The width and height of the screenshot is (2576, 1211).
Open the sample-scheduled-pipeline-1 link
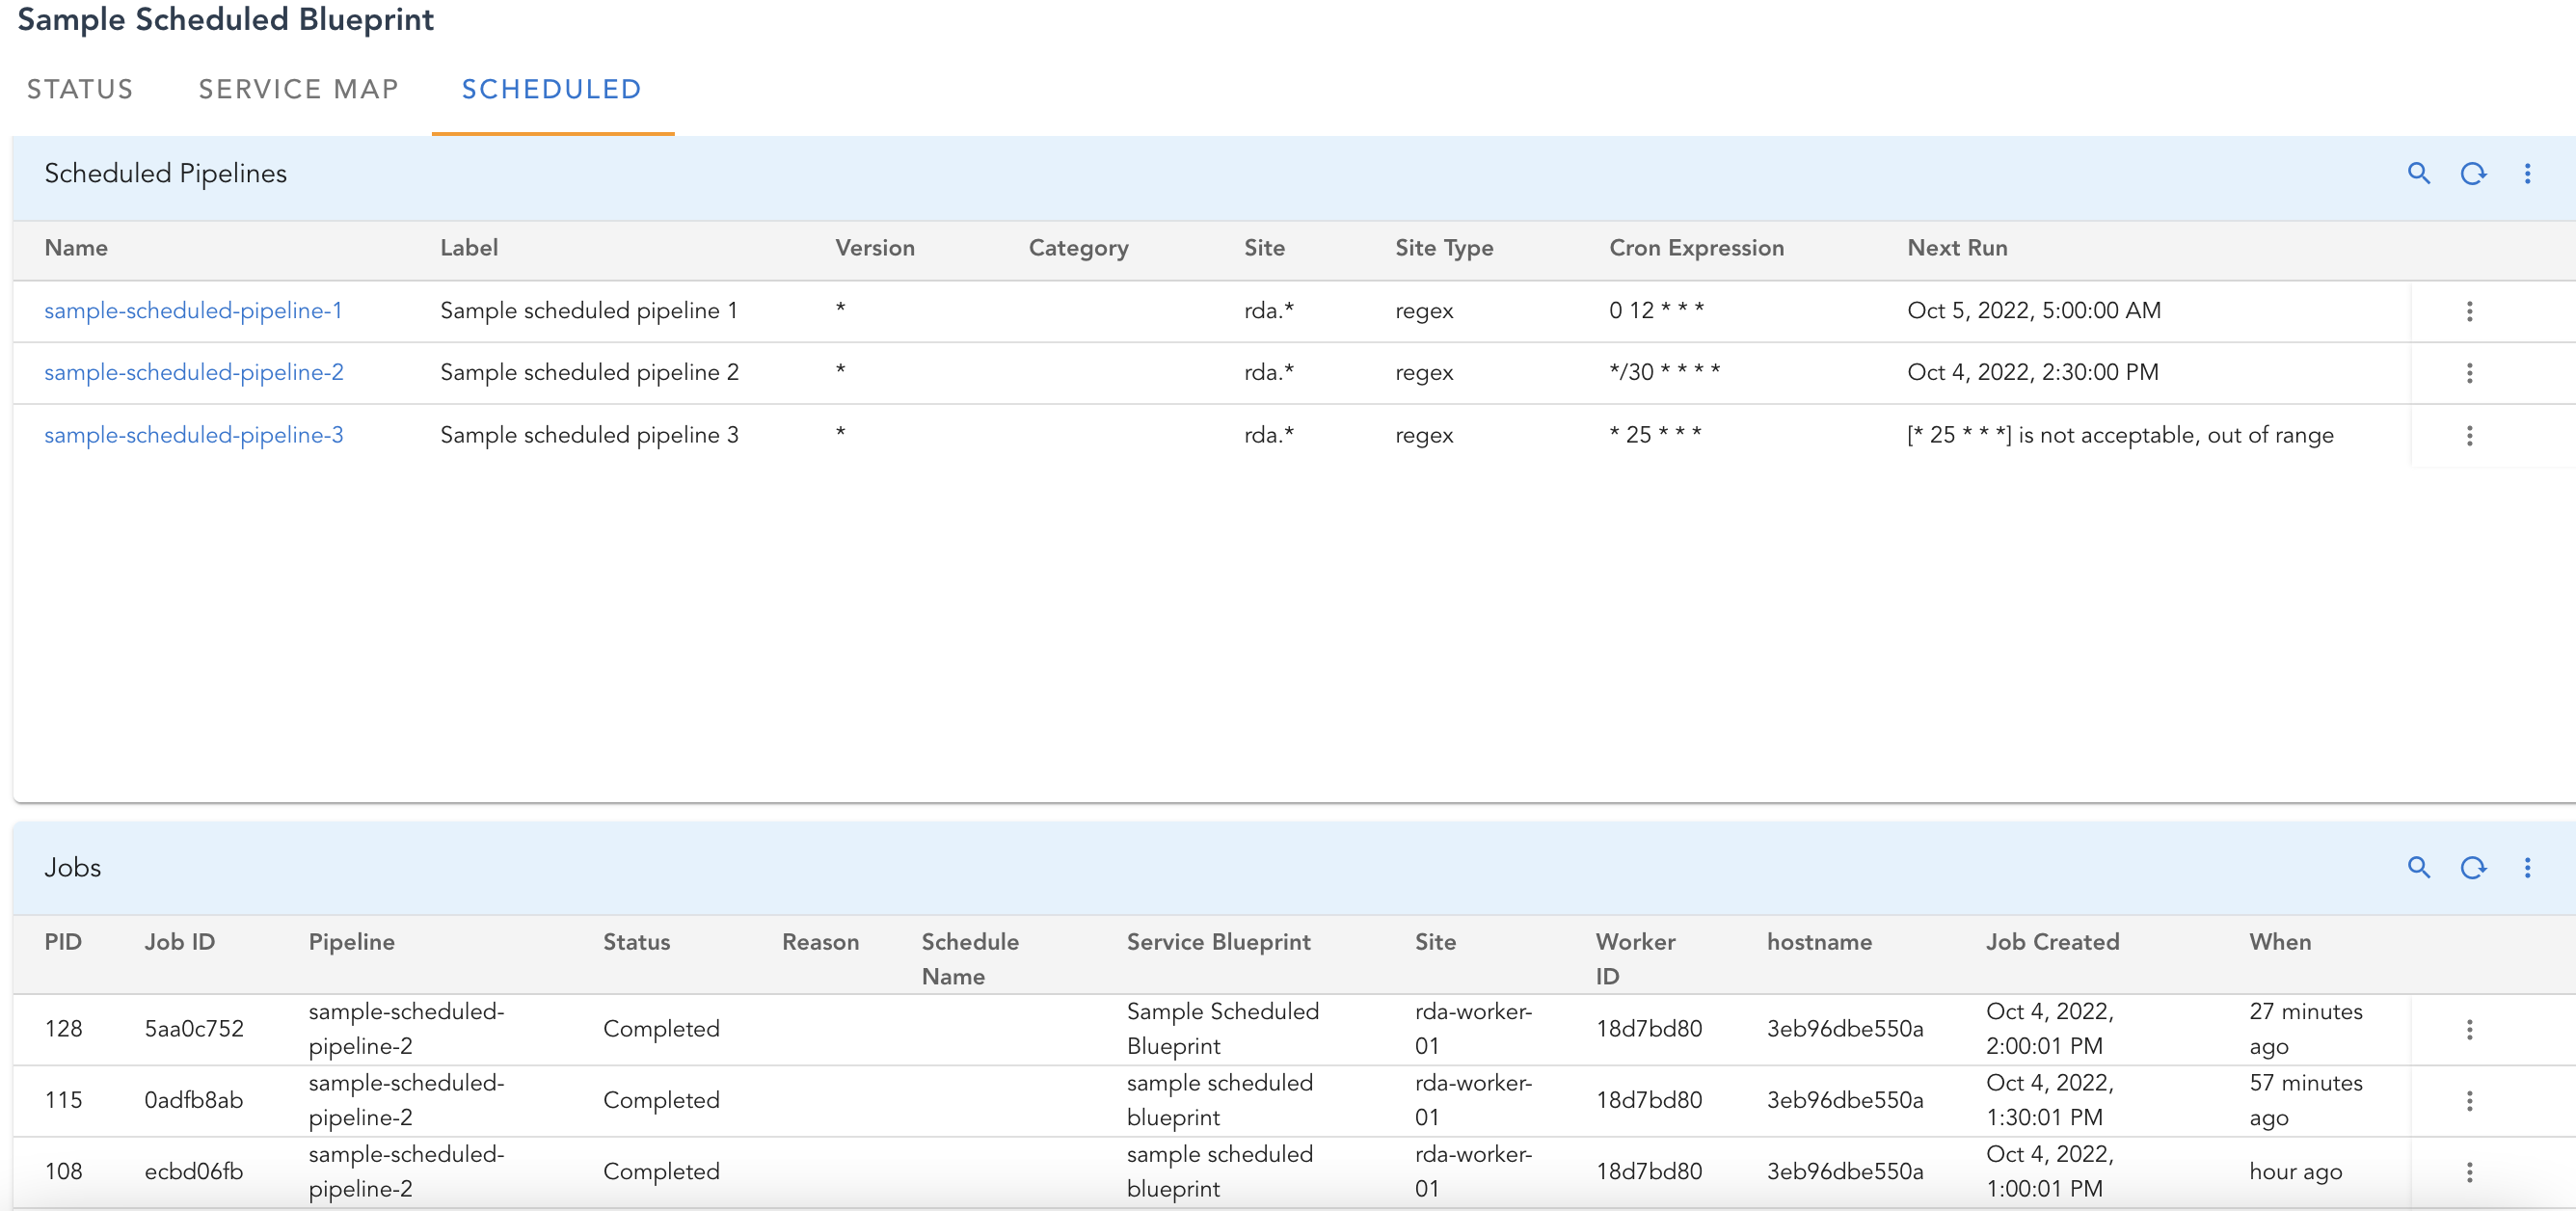click(x=193, y=310)
